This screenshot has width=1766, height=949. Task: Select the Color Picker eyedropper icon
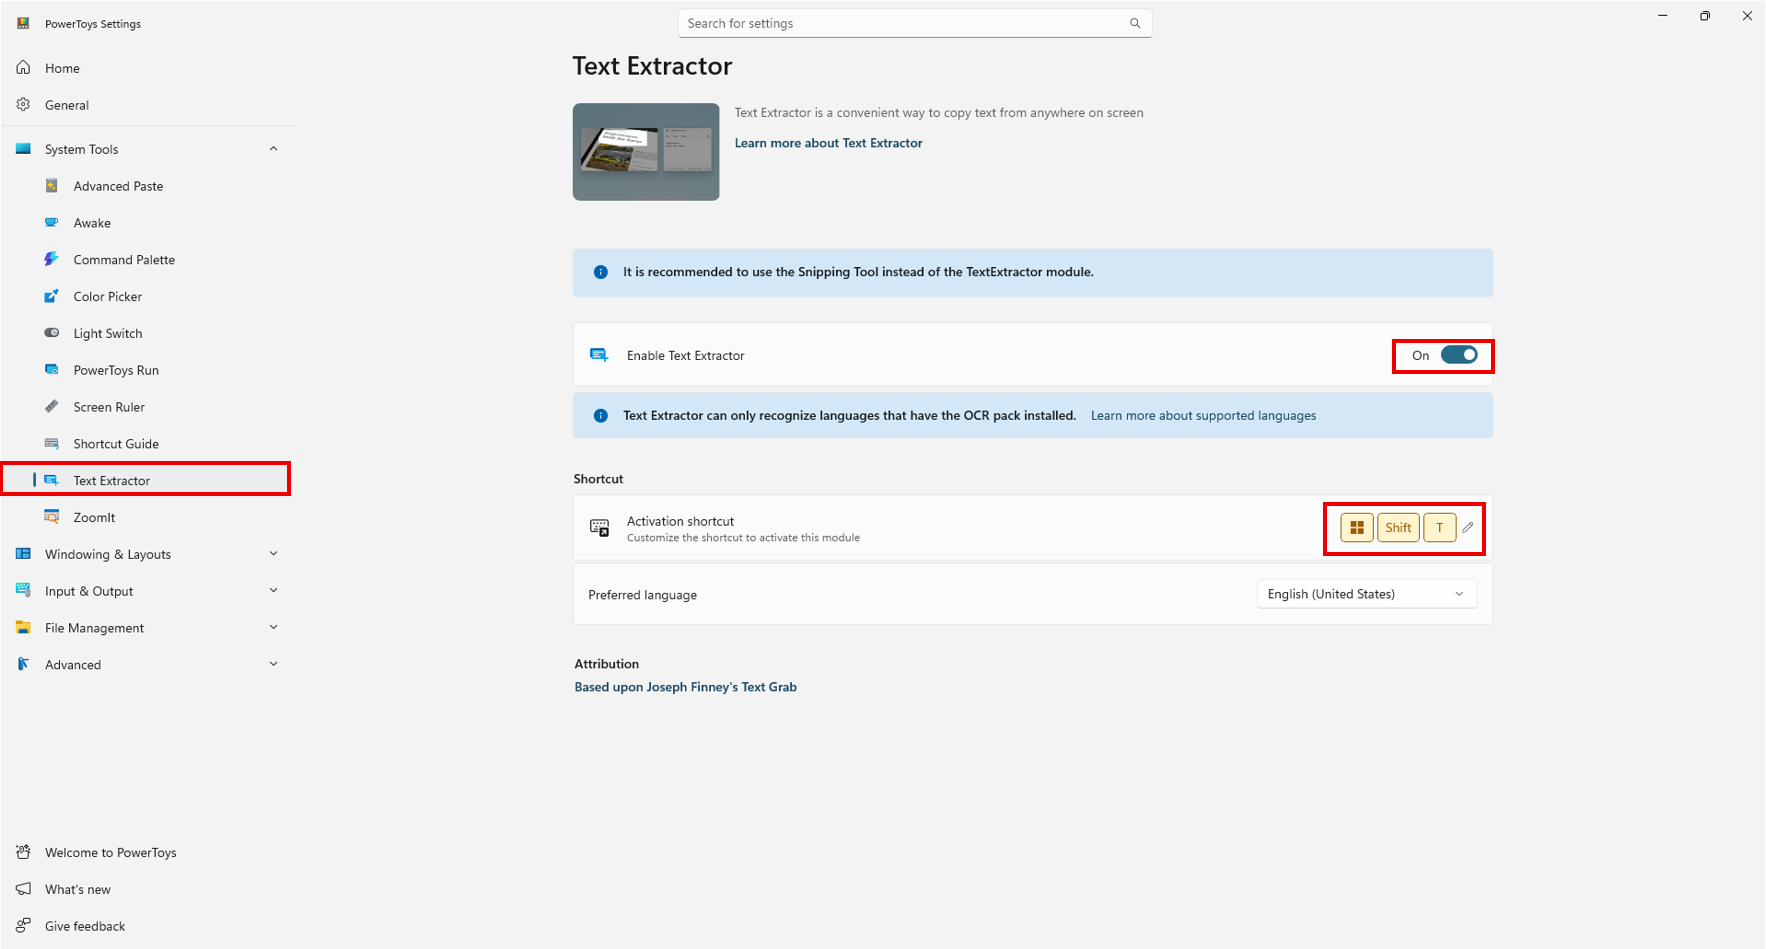click(52, 297)
